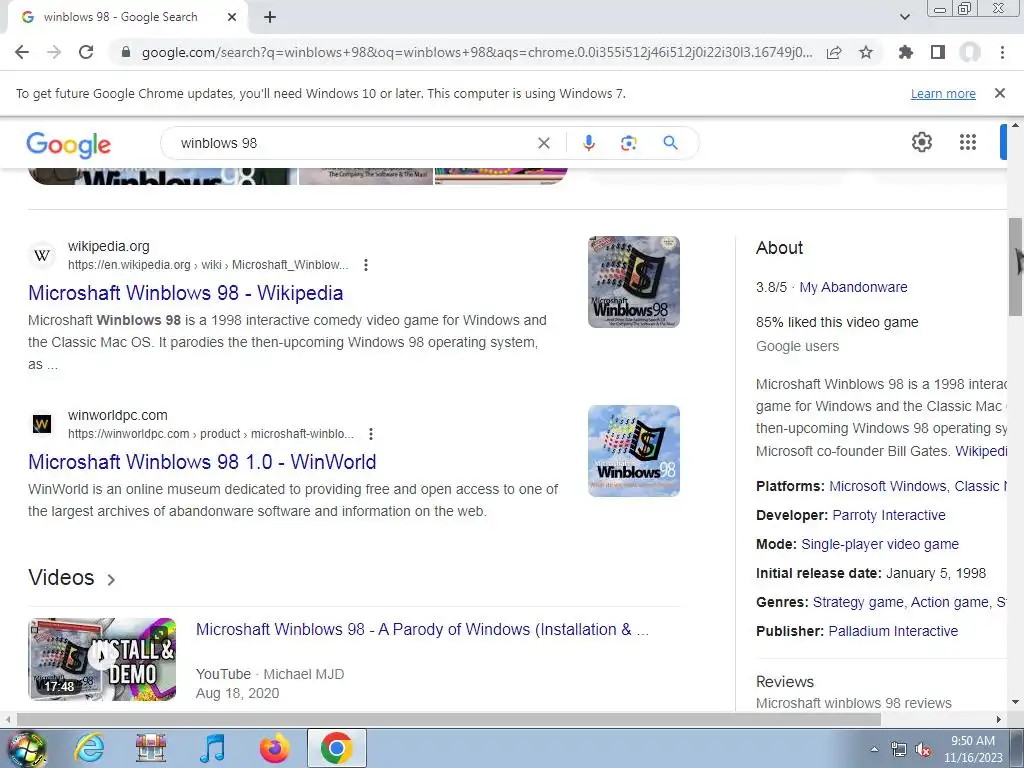Image resolution: width=1024 pixels, height=768 pixels.
Task: Open the Microsoft Windows platform link
Action: click(x=887, y=487)
